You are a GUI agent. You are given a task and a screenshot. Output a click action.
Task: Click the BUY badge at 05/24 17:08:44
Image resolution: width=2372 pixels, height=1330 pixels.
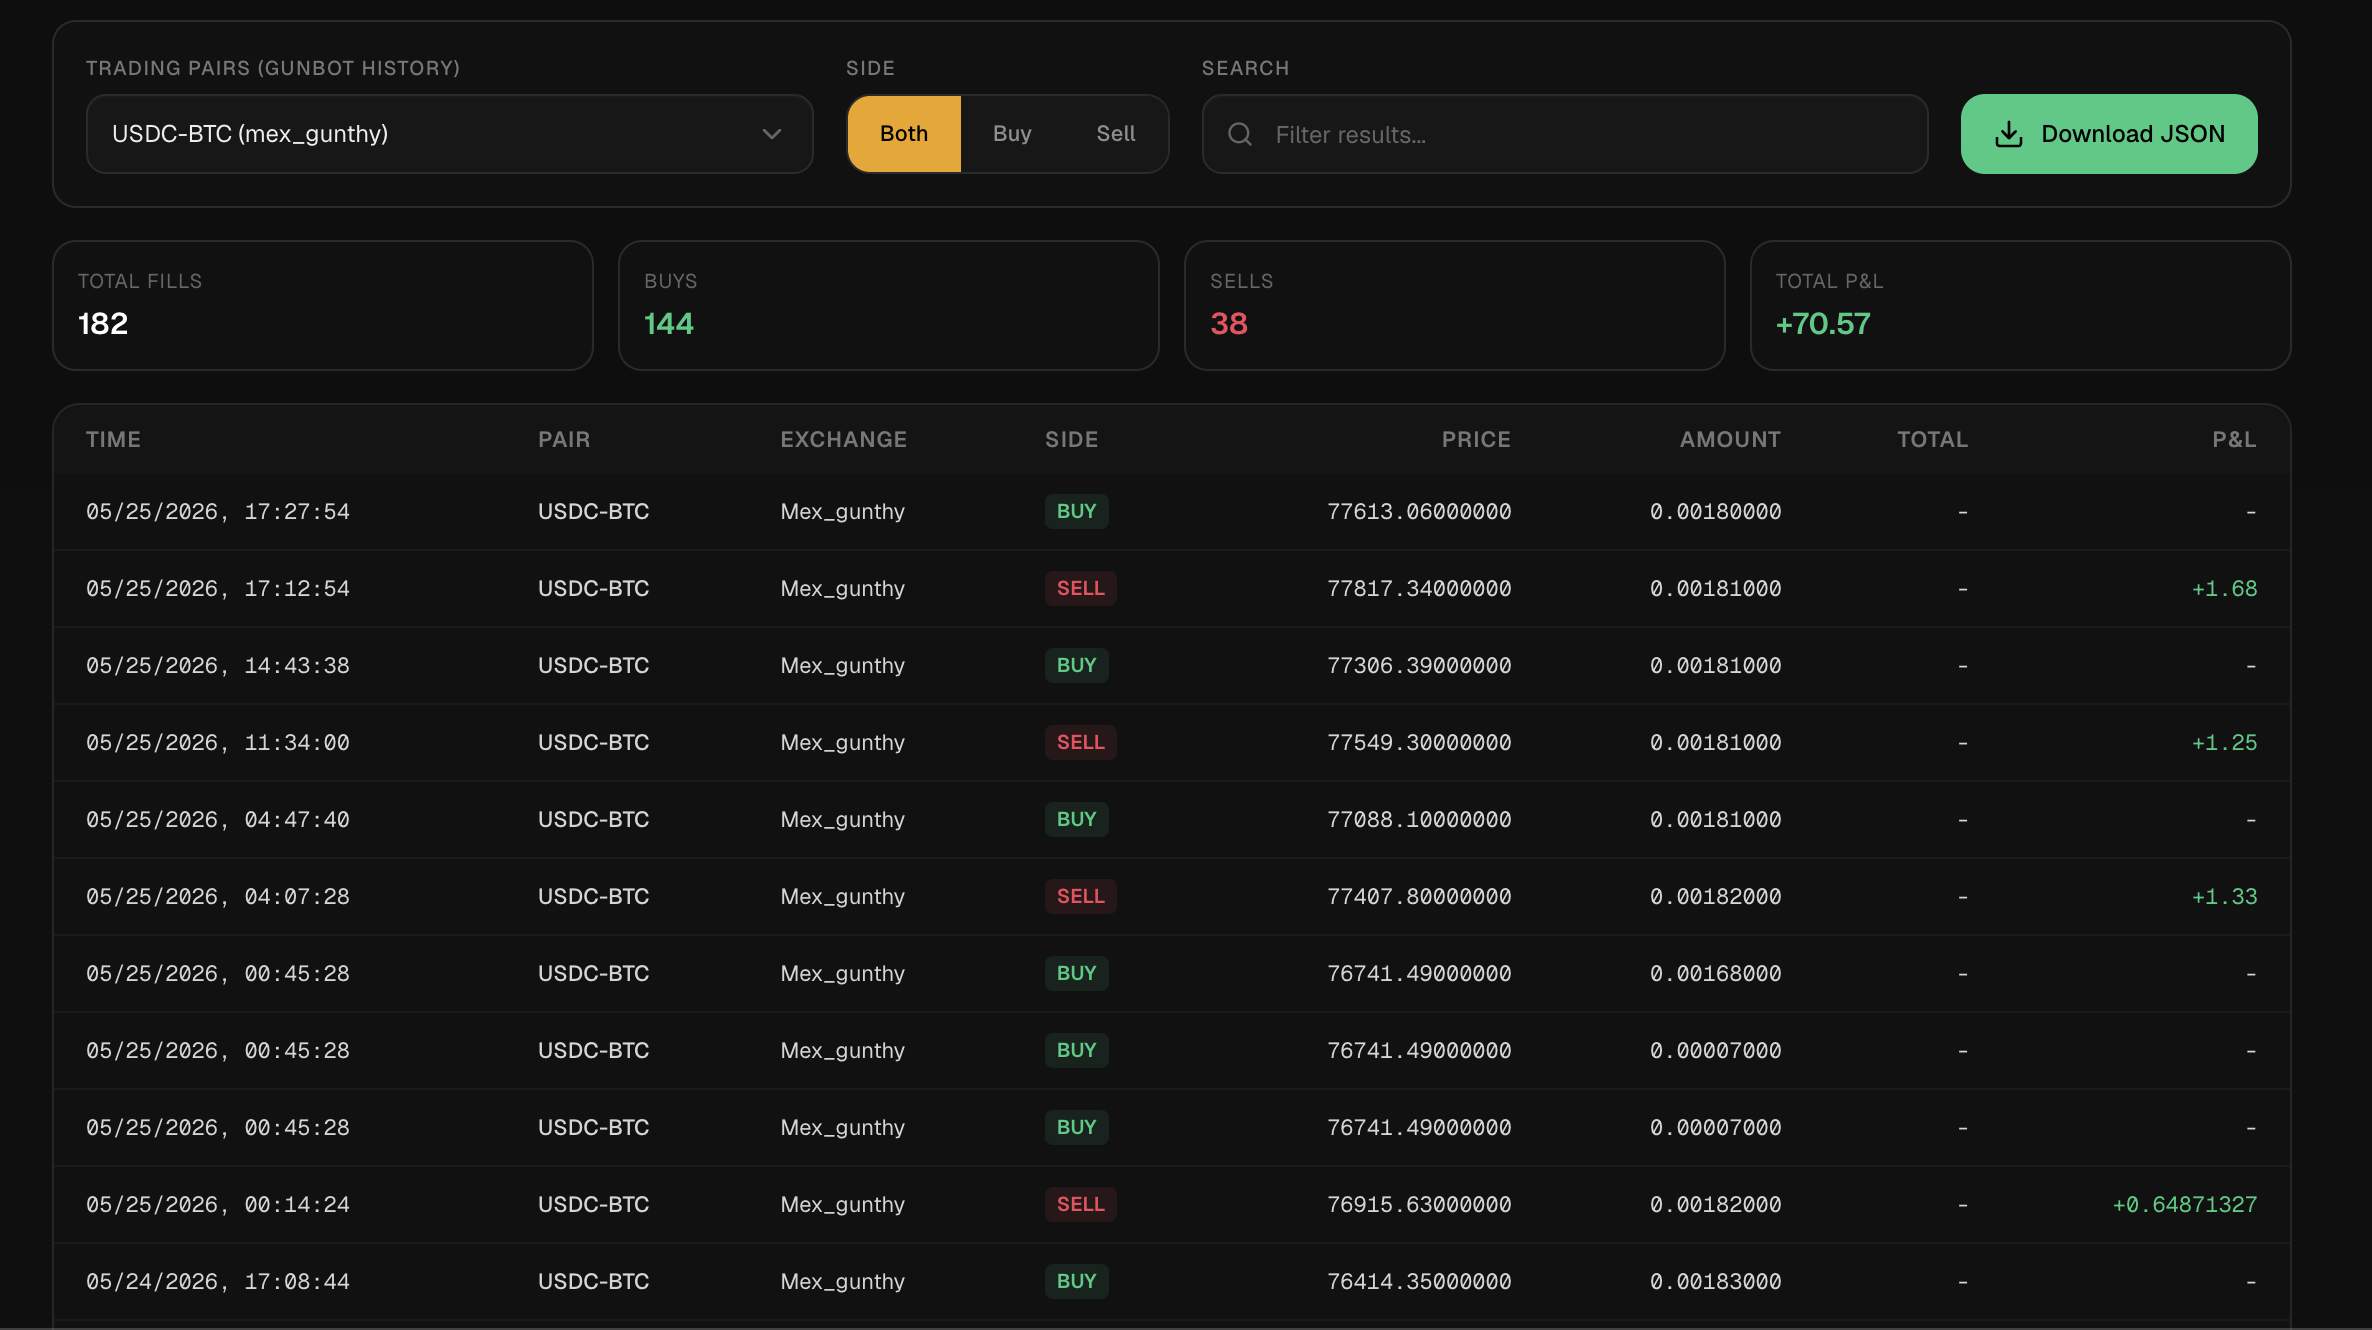(1077, 1282)
